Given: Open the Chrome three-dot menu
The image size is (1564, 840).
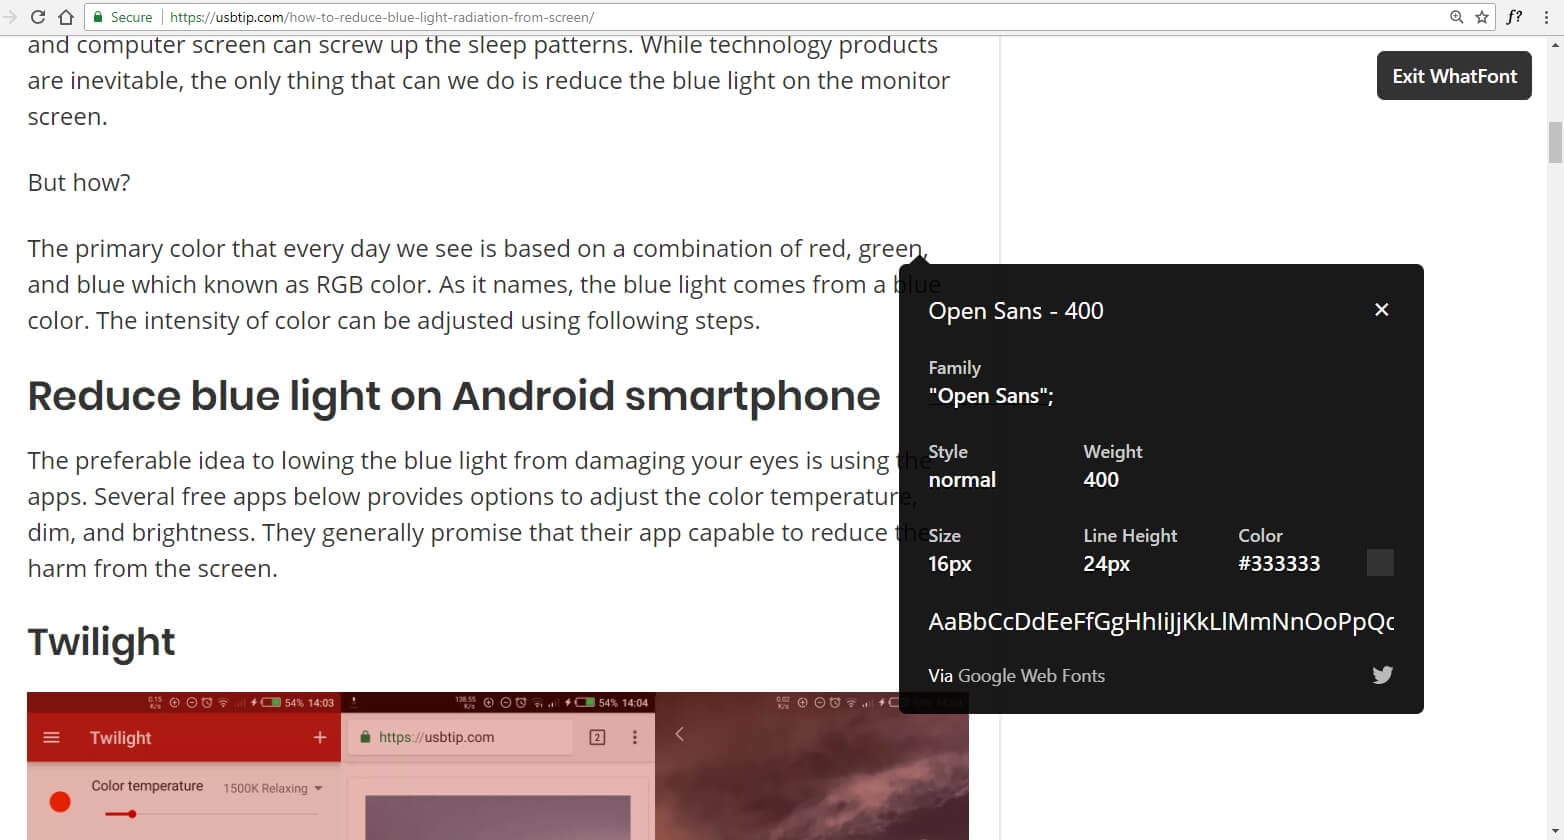Looking at the screenshot, I should click(1546, 17).
